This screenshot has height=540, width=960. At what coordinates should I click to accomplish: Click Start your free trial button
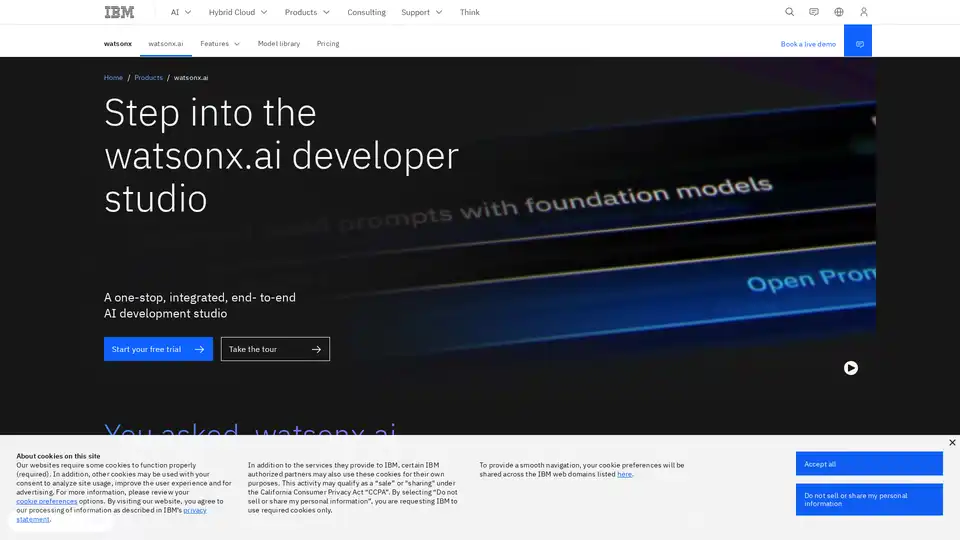pos(158,349)
